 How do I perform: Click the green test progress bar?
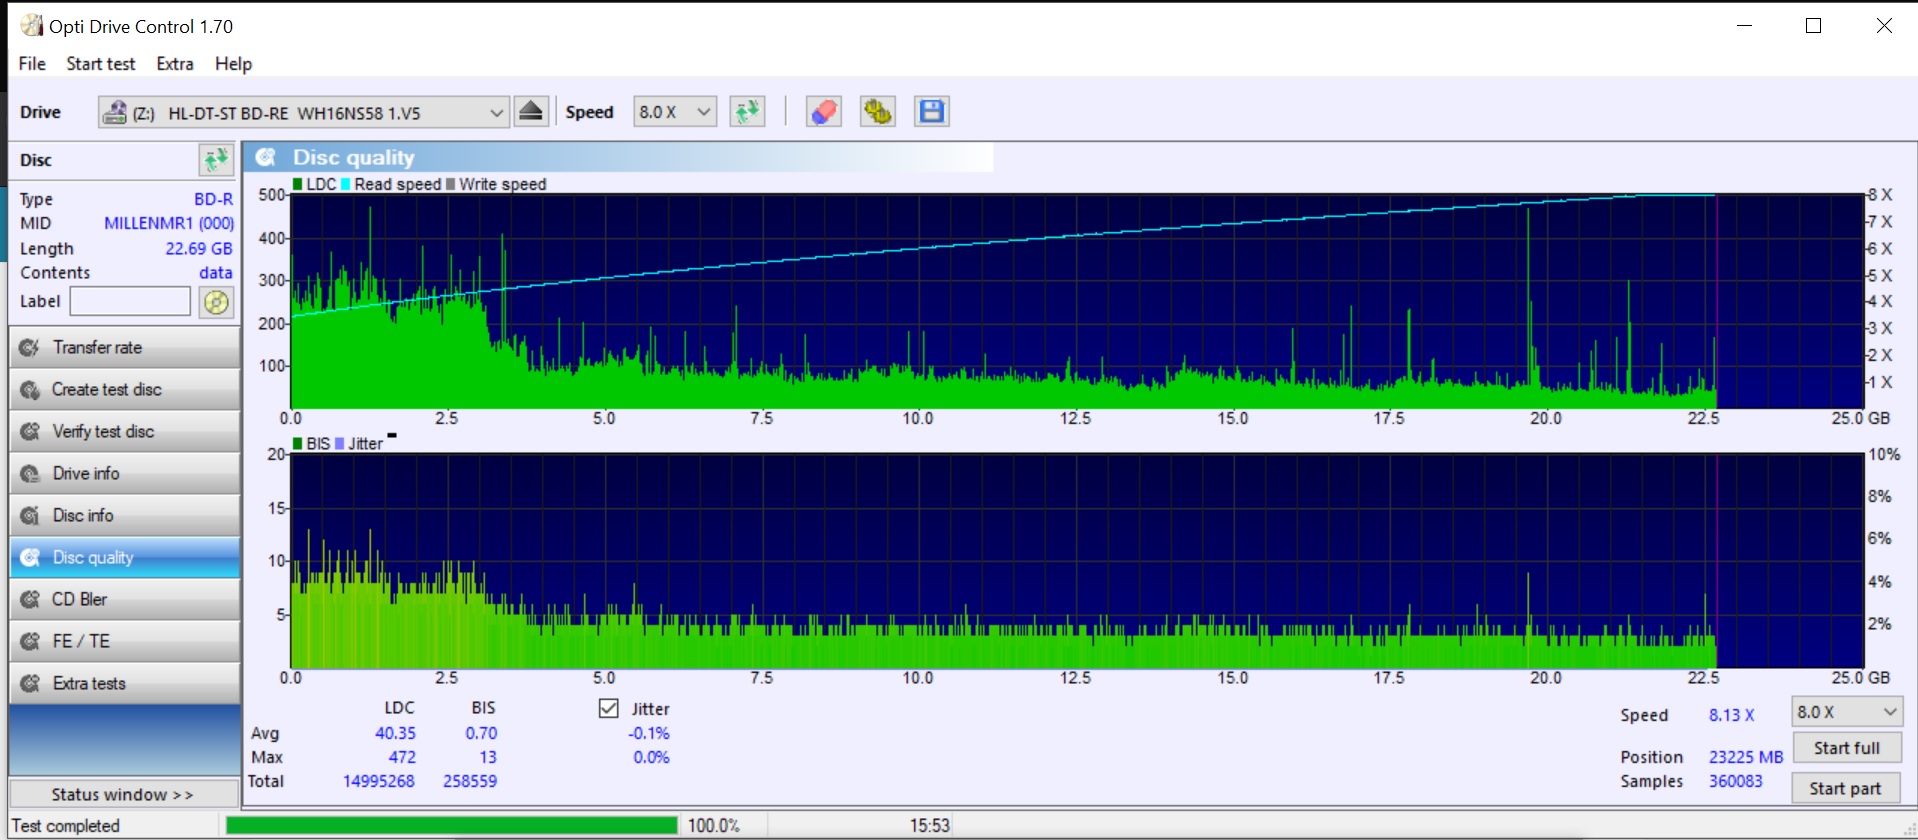tap(451, 825)
